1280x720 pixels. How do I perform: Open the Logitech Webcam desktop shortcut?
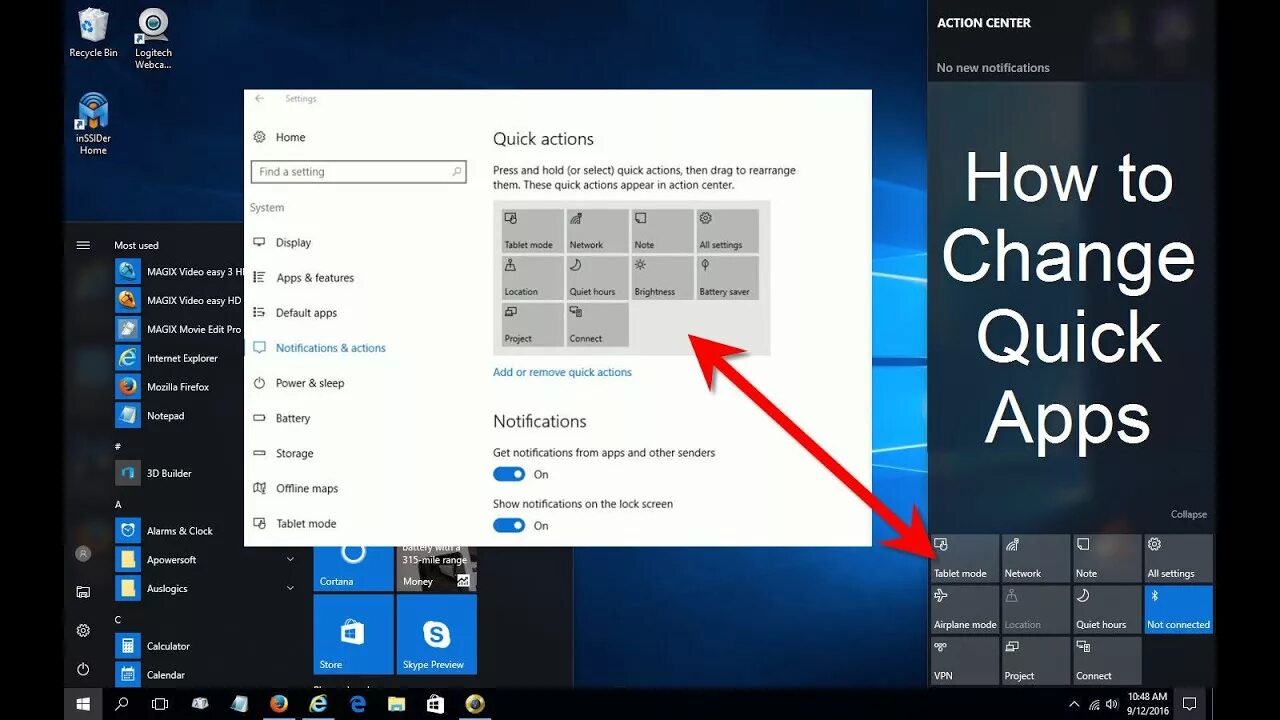click(x=153, y=39)
